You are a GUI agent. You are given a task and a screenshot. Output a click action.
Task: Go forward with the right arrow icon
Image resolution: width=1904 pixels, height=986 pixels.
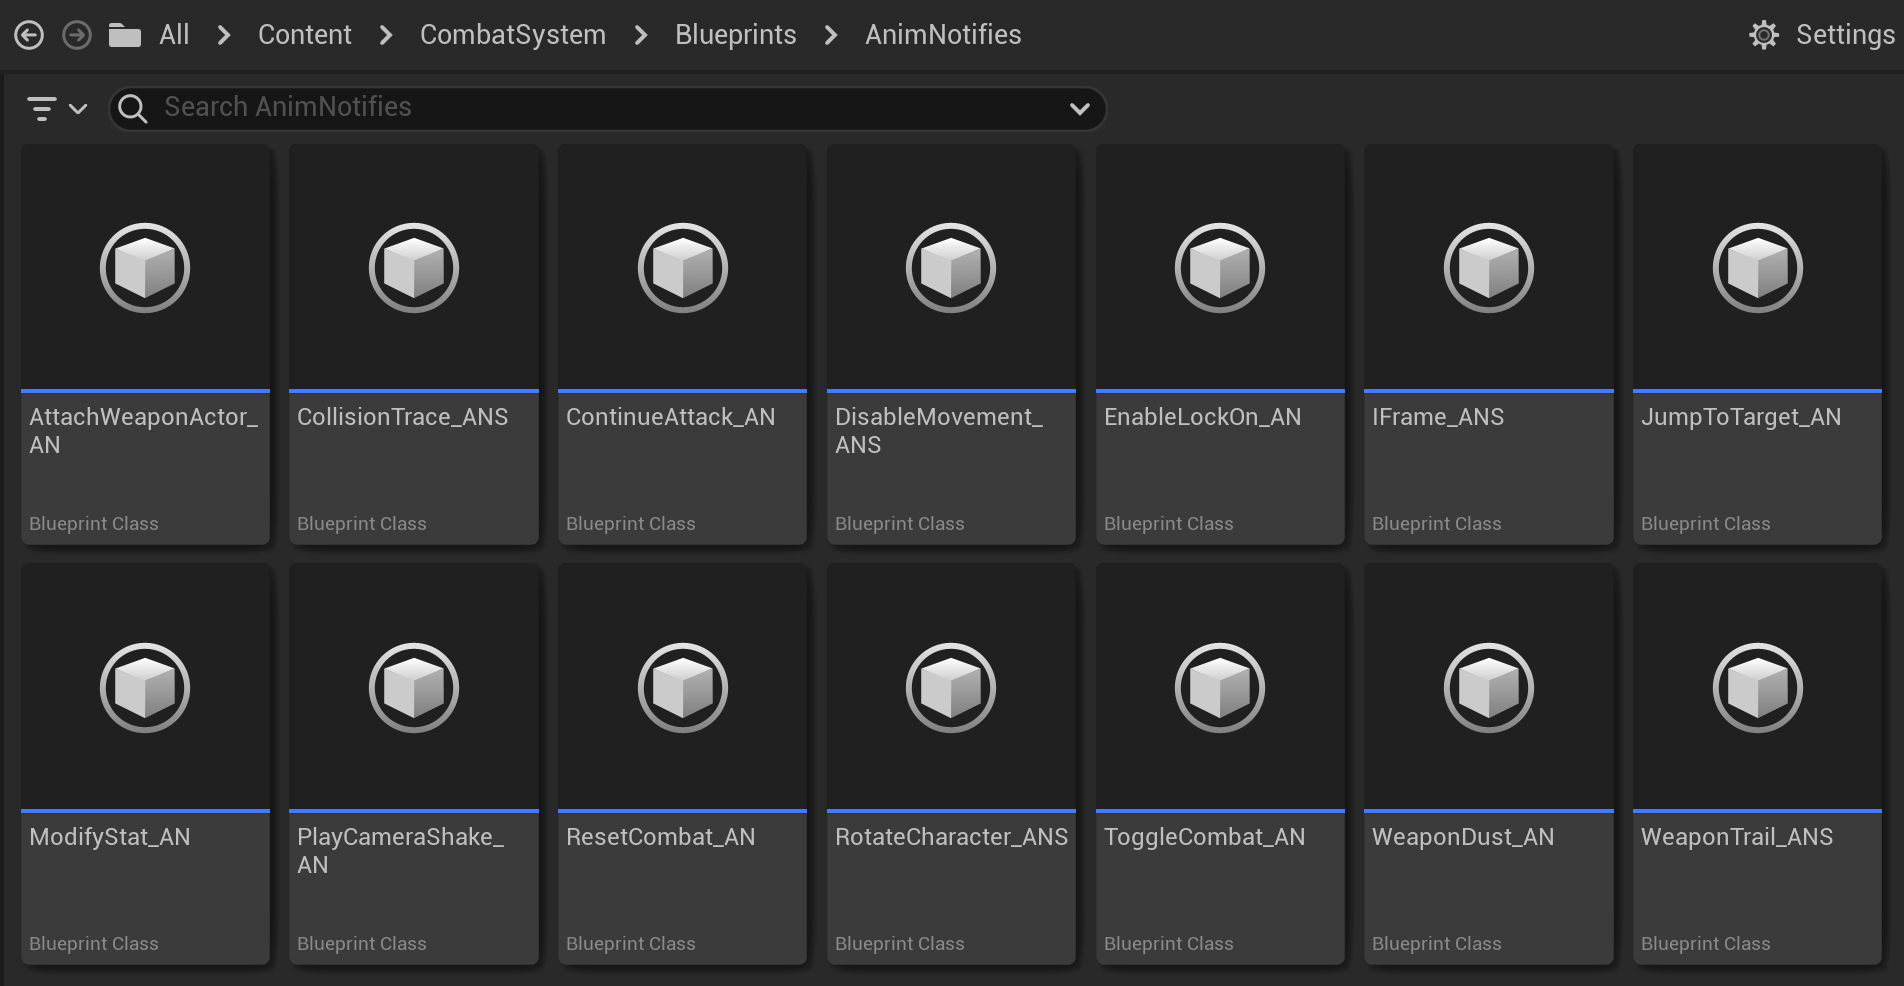tap(77, 36)
